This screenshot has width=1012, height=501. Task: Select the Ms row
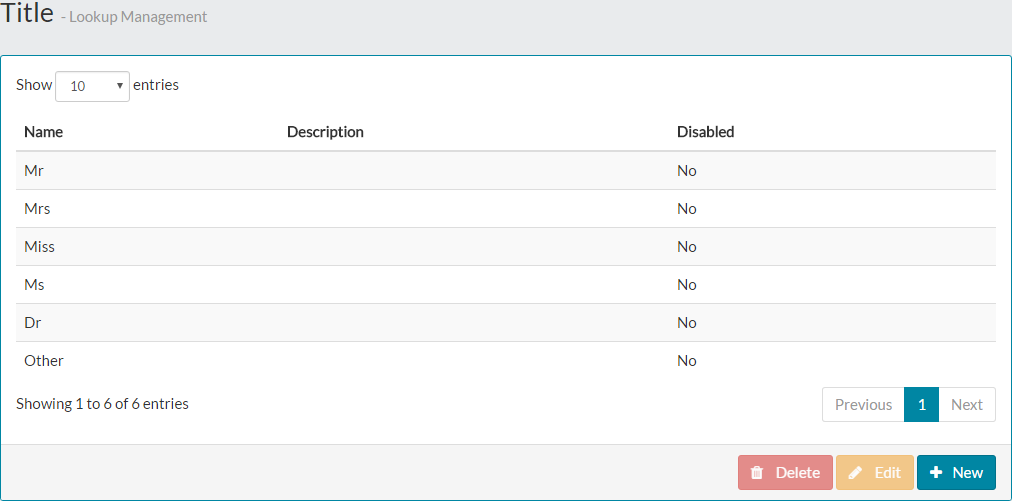pyautogui.click(x=34, y=285)
